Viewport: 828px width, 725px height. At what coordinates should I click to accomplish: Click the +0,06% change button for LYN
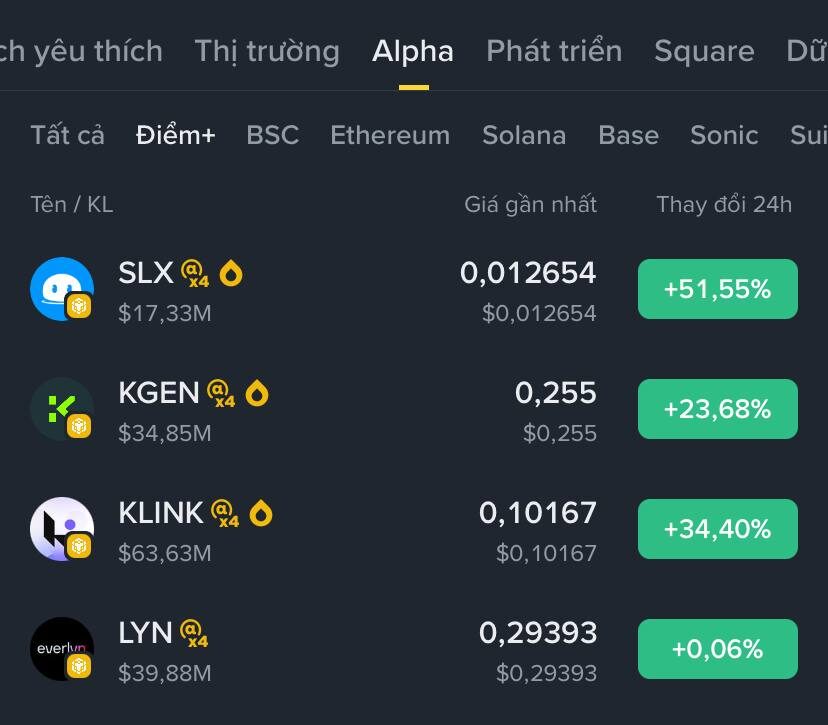click(x=717, y=648)
